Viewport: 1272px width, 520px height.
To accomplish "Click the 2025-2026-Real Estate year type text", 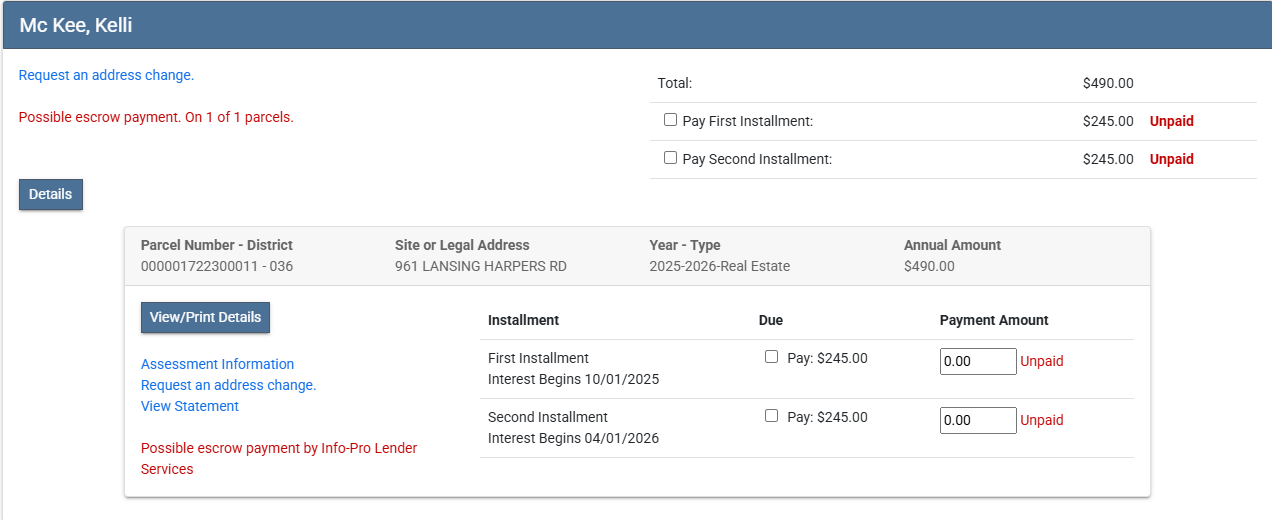I will [719, 266].
